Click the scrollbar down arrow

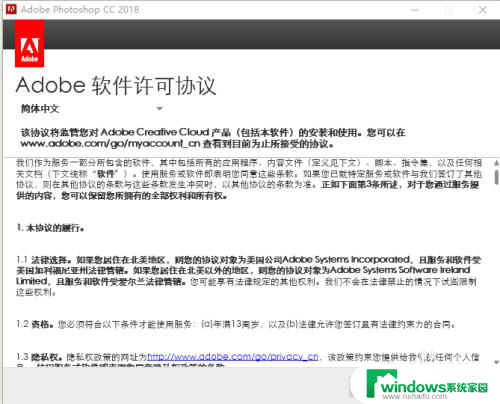[496, 362]
